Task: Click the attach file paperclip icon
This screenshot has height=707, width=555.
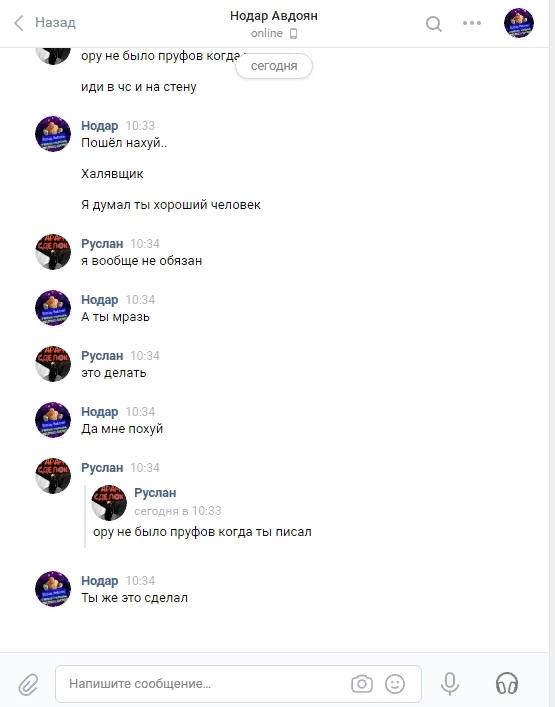Action: (x=28, y=684)
